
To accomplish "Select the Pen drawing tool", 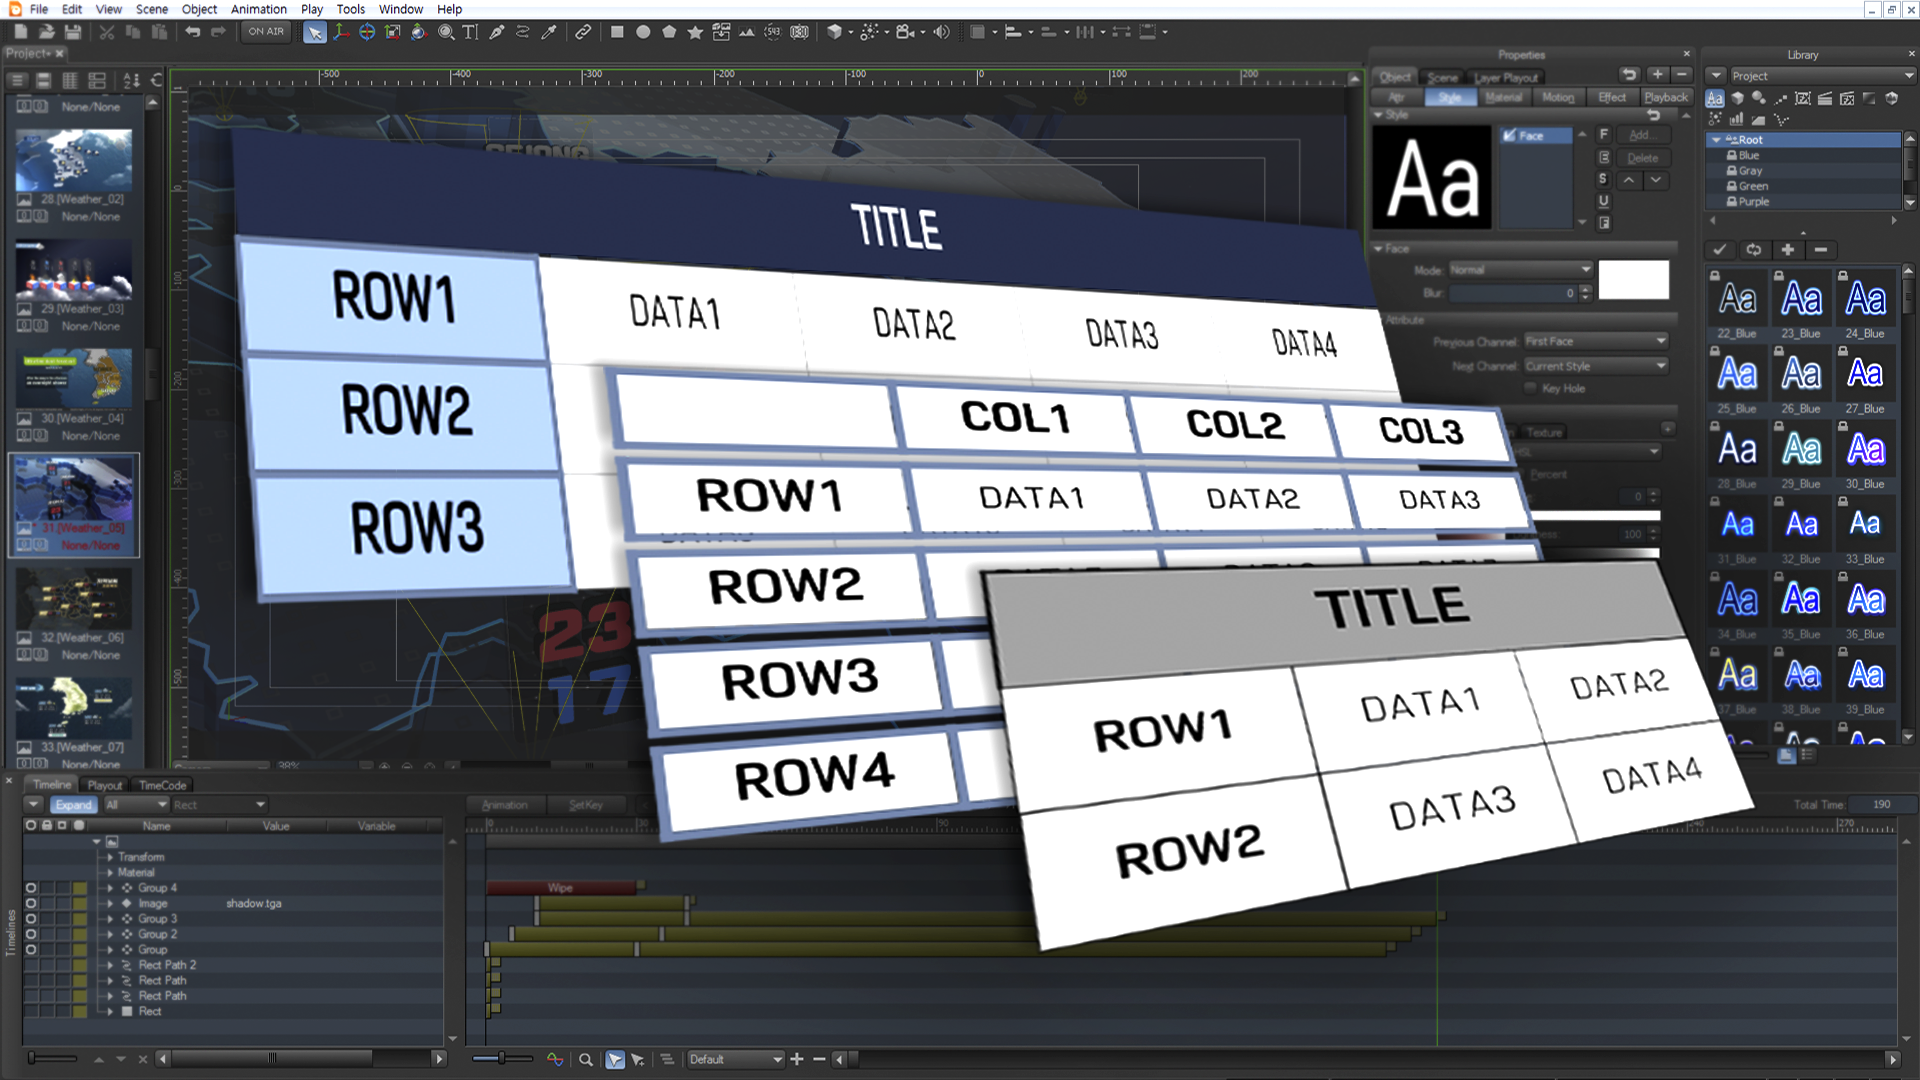I will [496, 32].
